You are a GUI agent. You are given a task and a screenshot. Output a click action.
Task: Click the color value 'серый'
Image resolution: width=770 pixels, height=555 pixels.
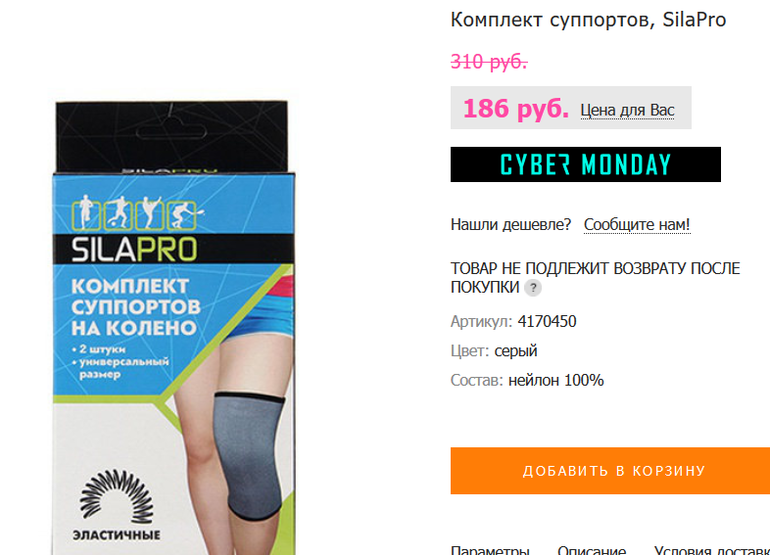tap(516, 351)
